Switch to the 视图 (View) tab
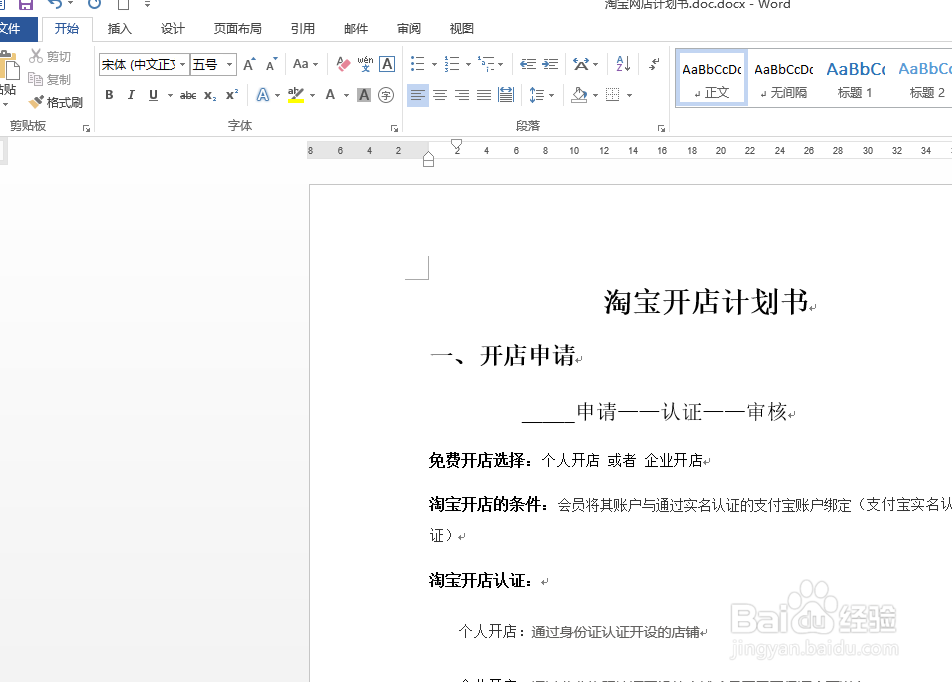Screen dimensions: 952x682 click(x=461, y=29)
